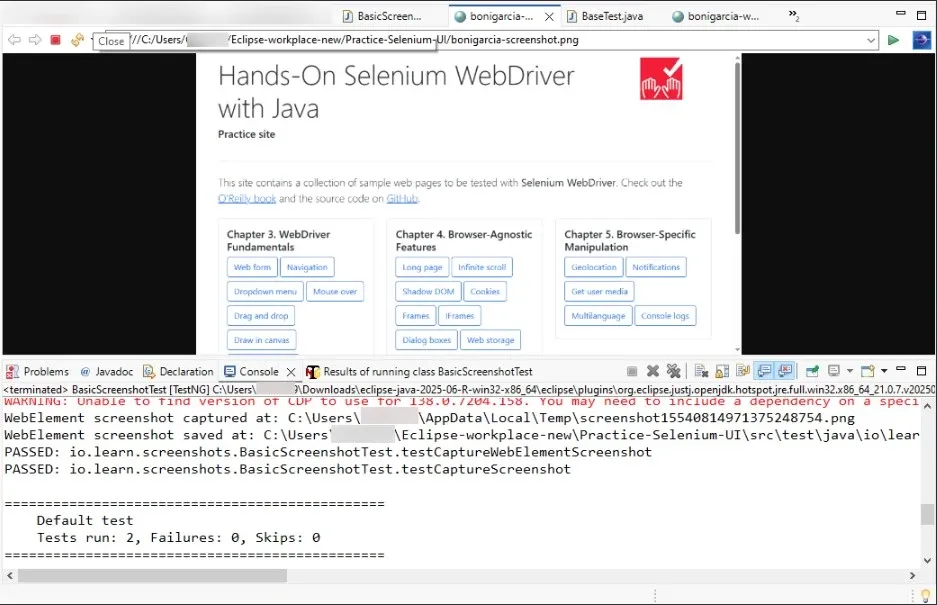
Task: Click the GitHub link
Action: 402,198
